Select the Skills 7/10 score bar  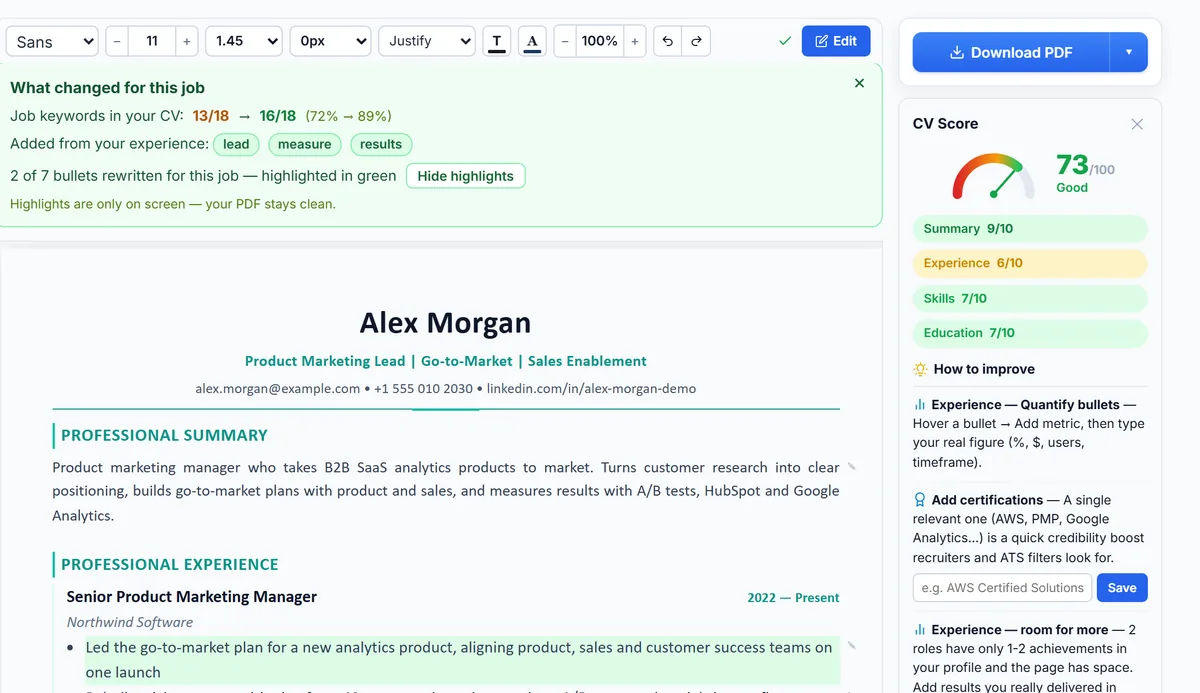1030,298
